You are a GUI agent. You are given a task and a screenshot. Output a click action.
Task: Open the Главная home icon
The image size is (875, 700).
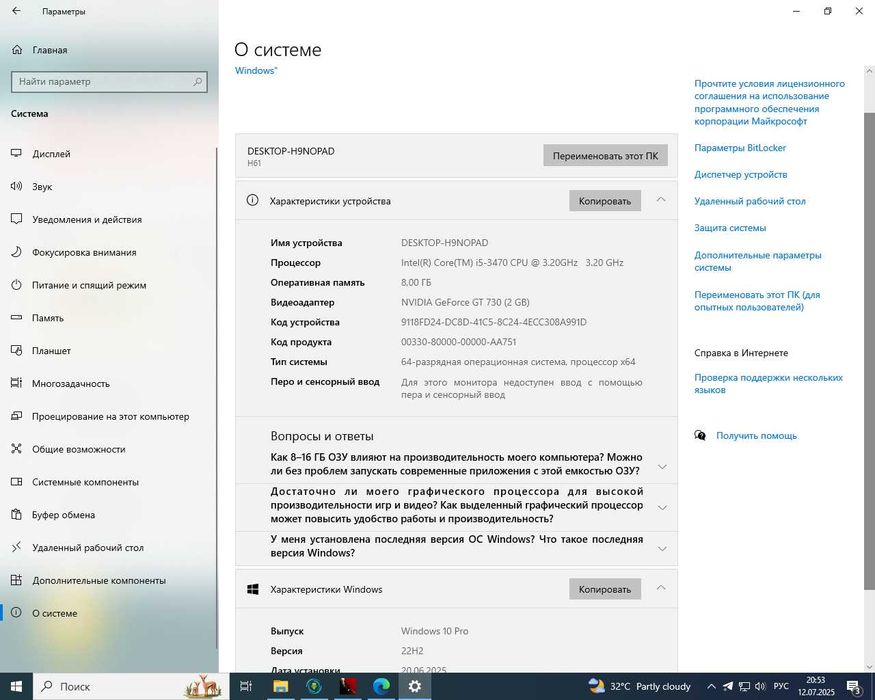(x=17, y=50)
